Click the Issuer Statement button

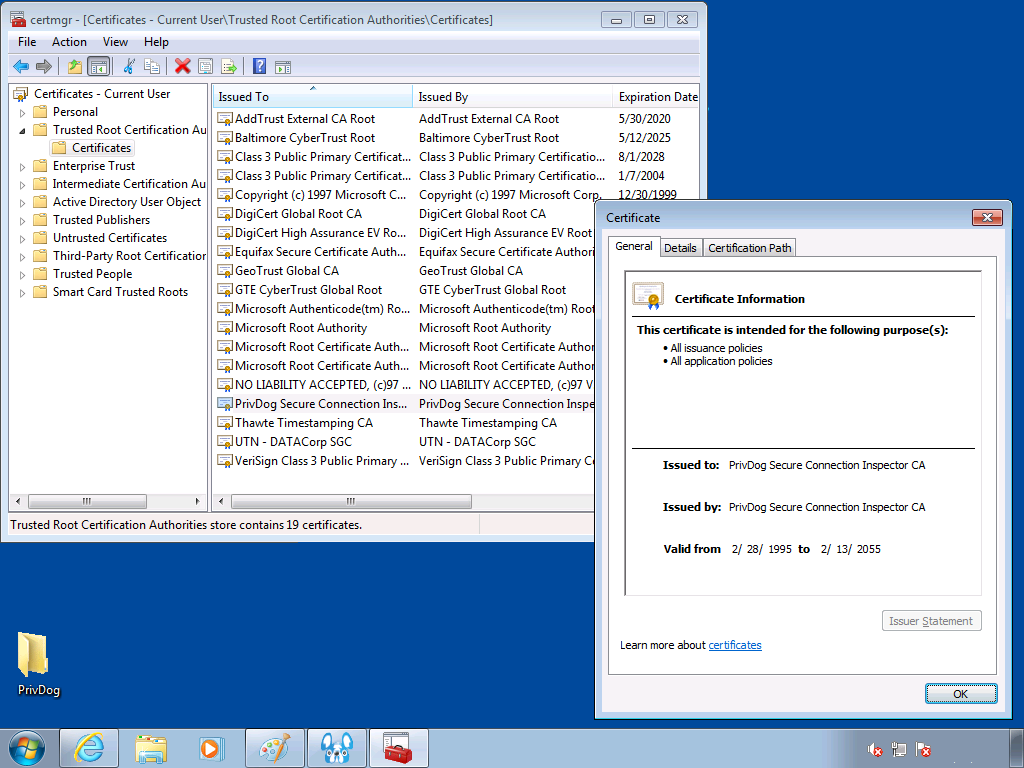[931, 621]
